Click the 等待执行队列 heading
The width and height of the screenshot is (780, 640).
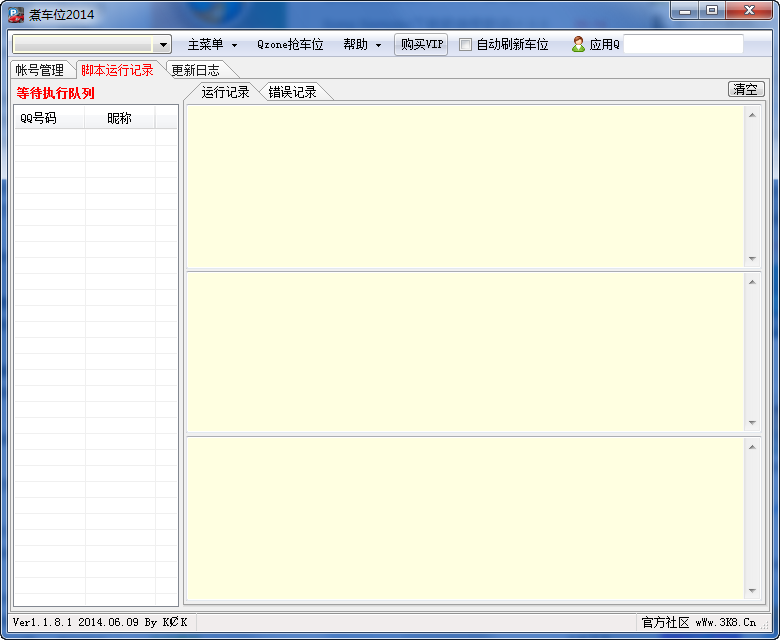(x=55, y=93)
